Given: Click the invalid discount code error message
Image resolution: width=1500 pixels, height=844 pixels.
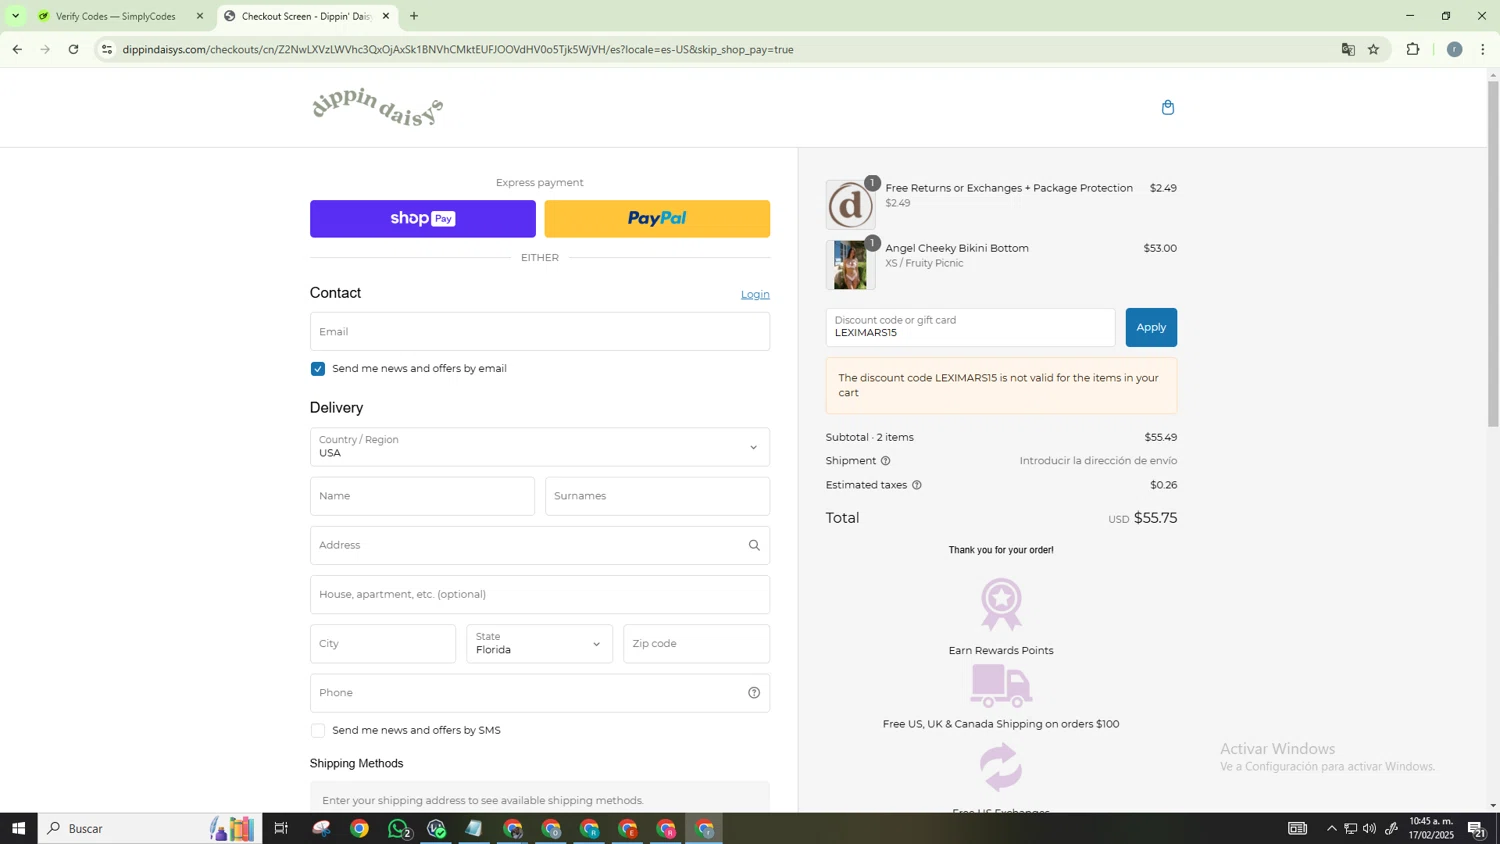Looking at the screenshot, I should click(x=1001, y=386).
